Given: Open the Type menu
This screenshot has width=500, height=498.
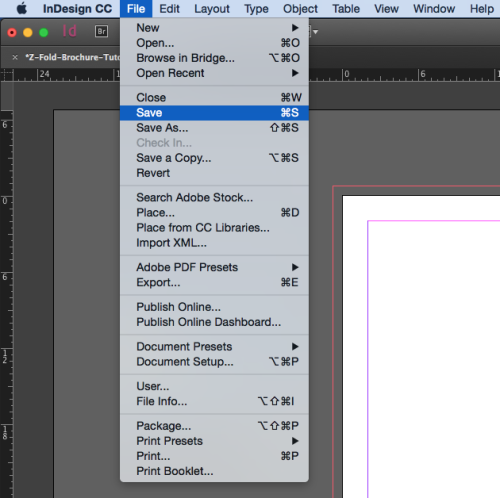Looking at the screenshot, I should 256,9.
